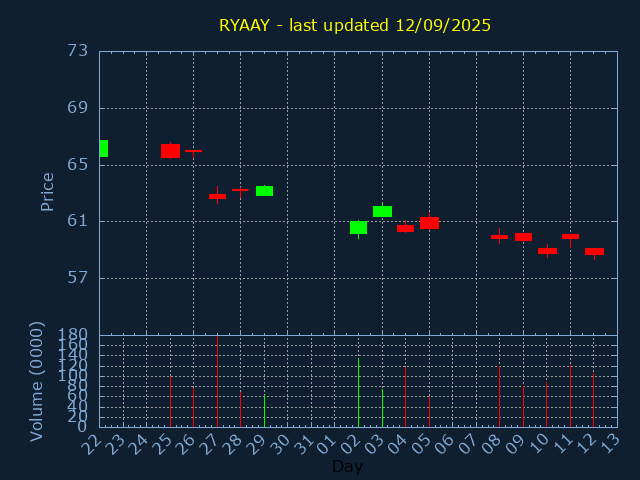Click the tallest volume bar on day 27
The width and height of the screenshot is (640, 480).
(218, 381)
